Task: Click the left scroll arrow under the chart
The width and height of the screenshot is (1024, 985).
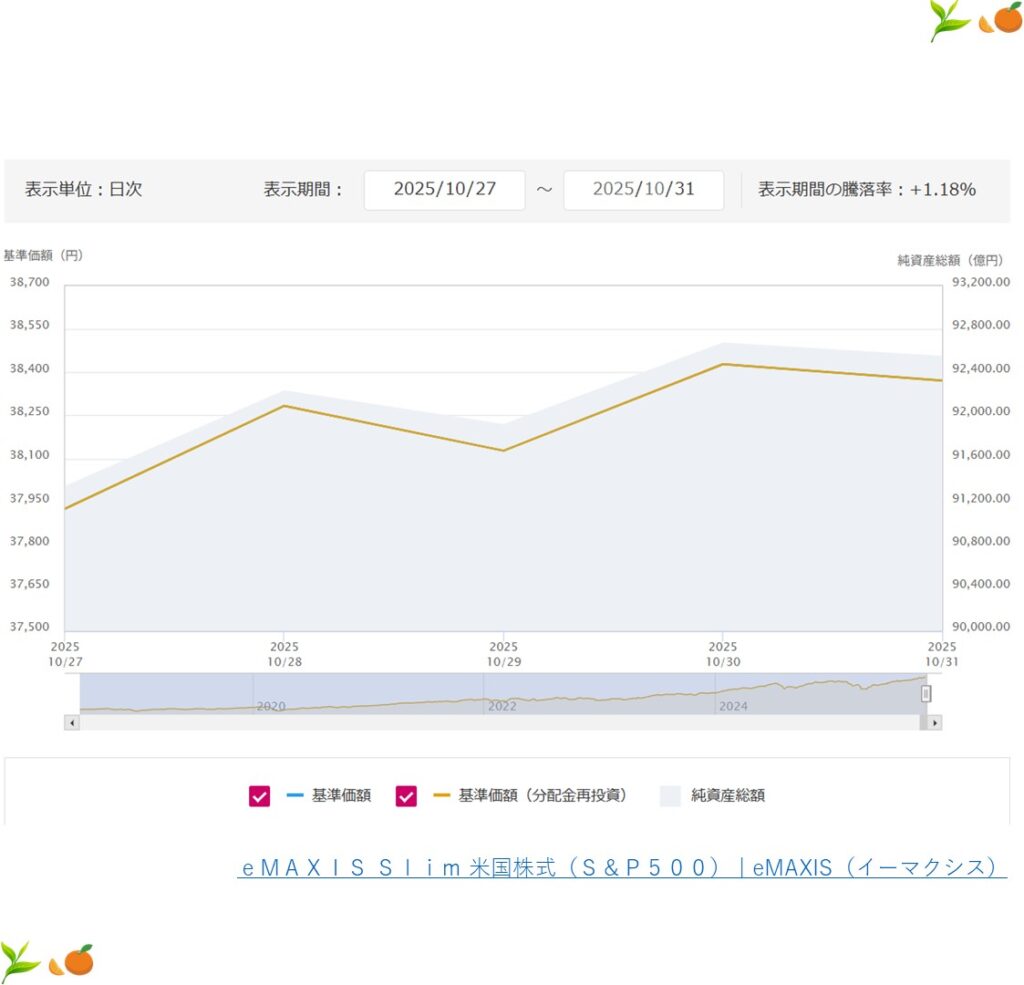Action: click(x=71, y=722)
